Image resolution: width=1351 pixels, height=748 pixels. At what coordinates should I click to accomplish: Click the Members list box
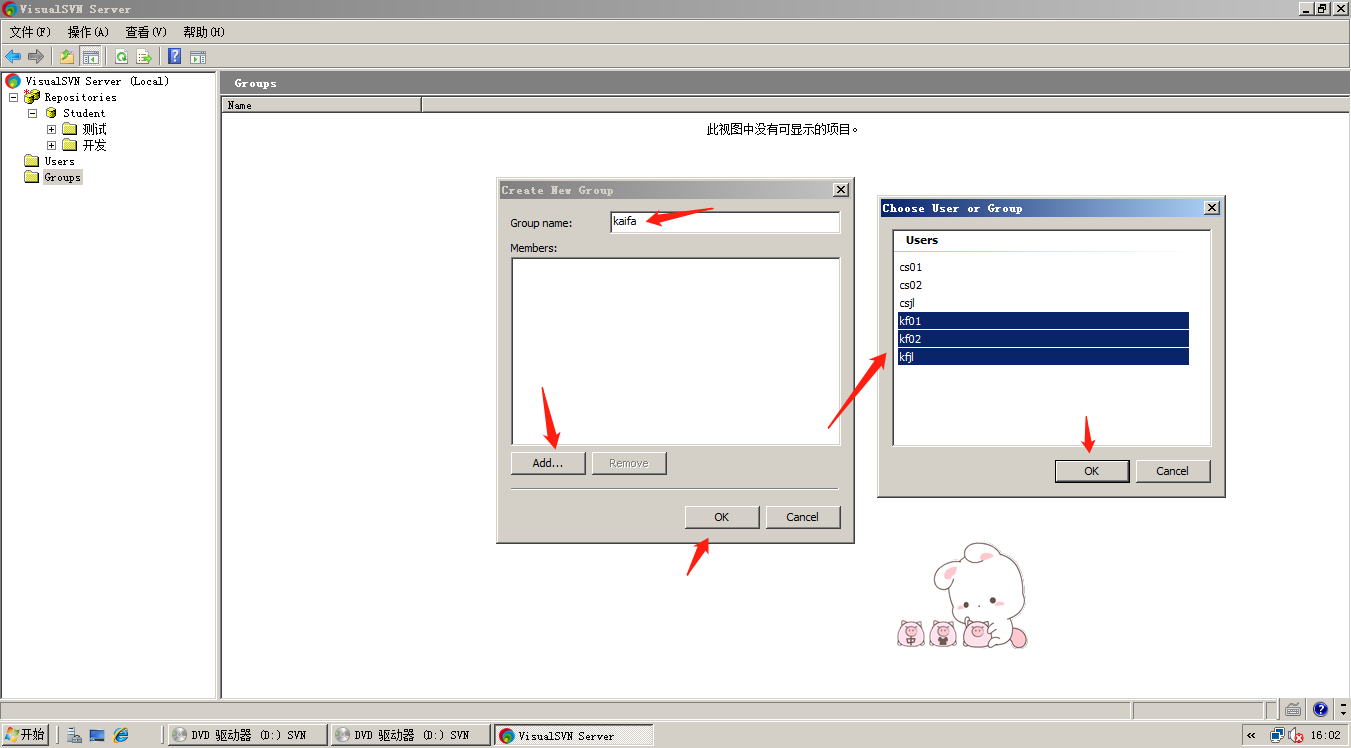(x=676, y=351)
